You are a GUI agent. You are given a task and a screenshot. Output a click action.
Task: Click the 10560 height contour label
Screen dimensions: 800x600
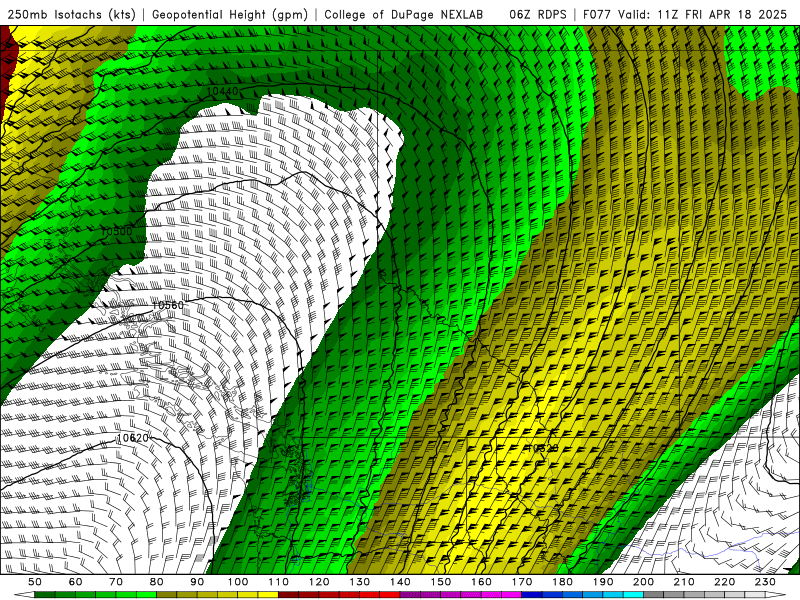pos(168,305)
